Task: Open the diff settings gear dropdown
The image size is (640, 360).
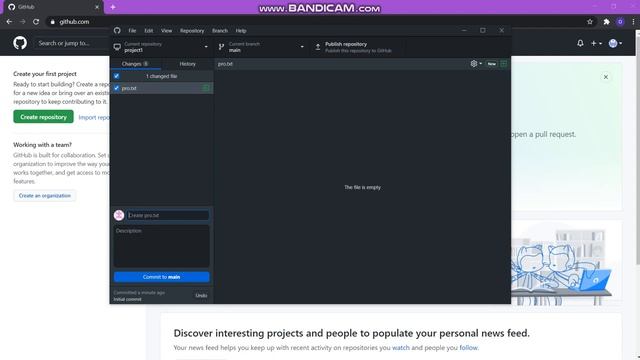Action: pyautogui.click(x=476, y=64)
